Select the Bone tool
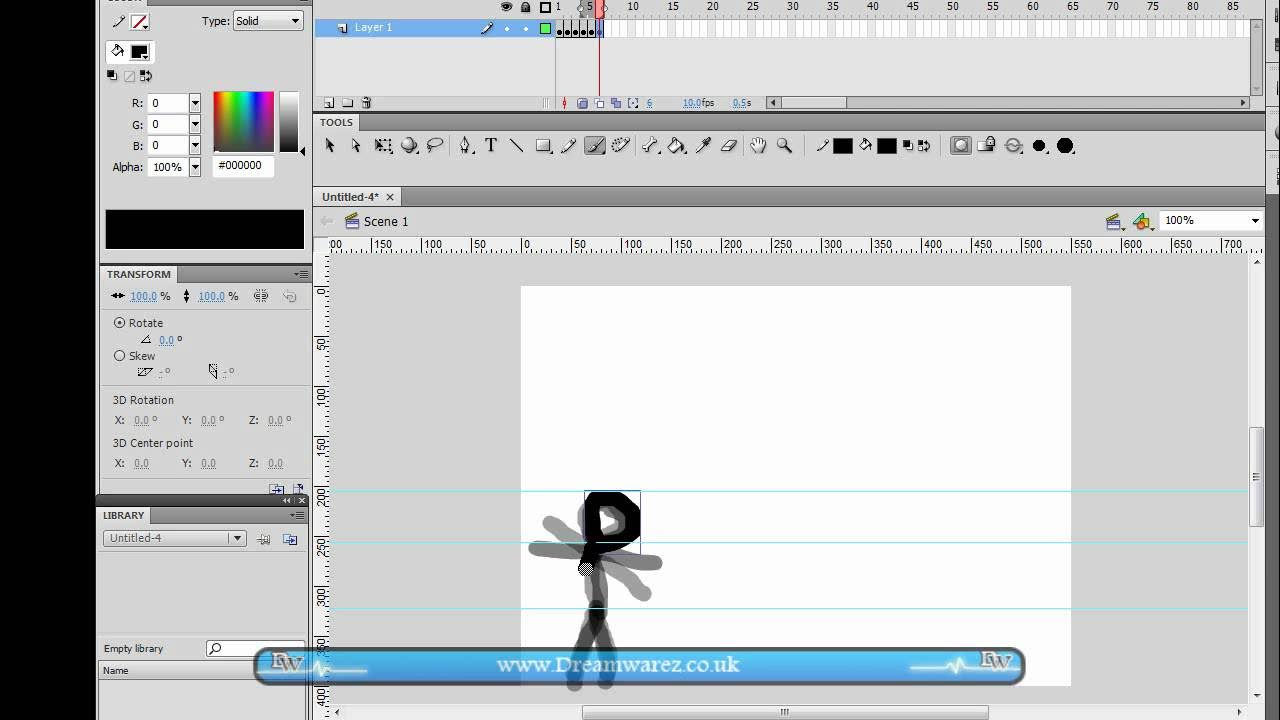Image resolution: width=1280 pixels, height=720 pixels. (x=650, y=146)
